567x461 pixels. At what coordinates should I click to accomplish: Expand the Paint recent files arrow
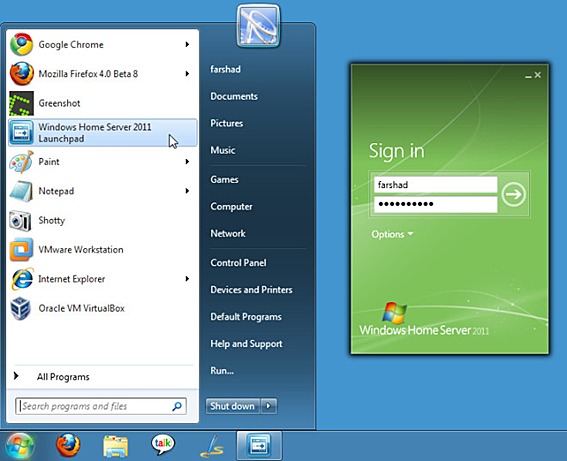pyautogui.click(x=187, y=162)
